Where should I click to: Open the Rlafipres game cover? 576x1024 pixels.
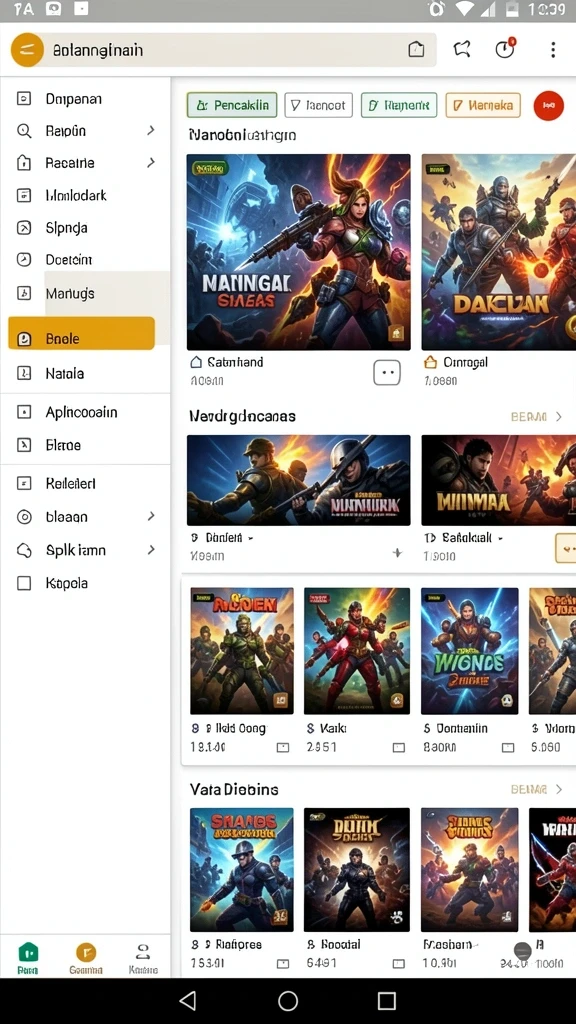[242, 869]
